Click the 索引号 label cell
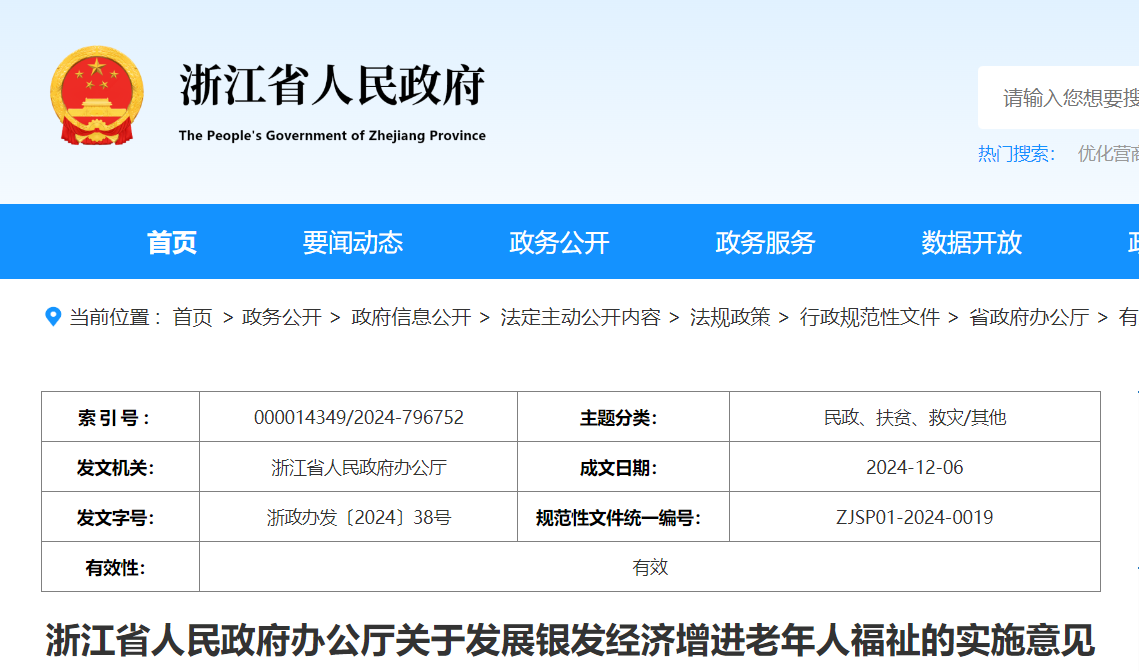This screenshot has width=1139, height=671. (x=121, y=417)
